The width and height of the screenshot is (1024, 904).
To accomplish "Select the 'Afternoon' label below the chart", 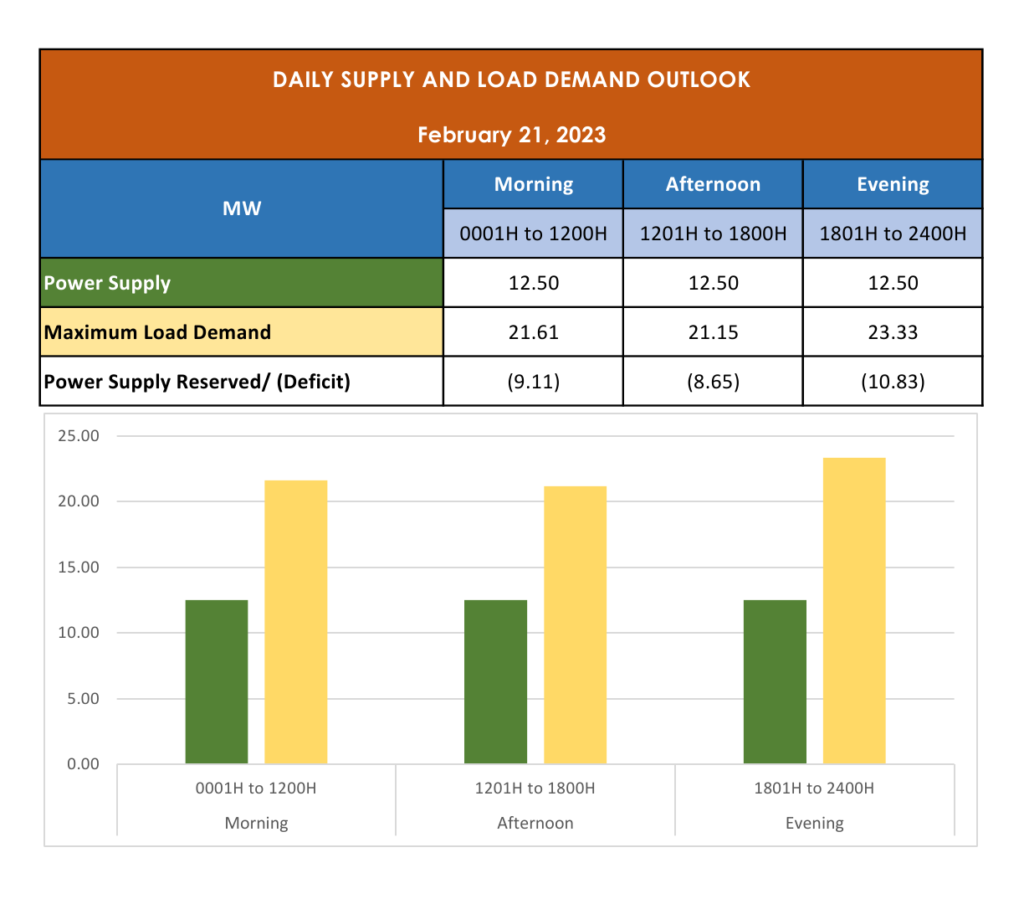I will pos(535,823).
